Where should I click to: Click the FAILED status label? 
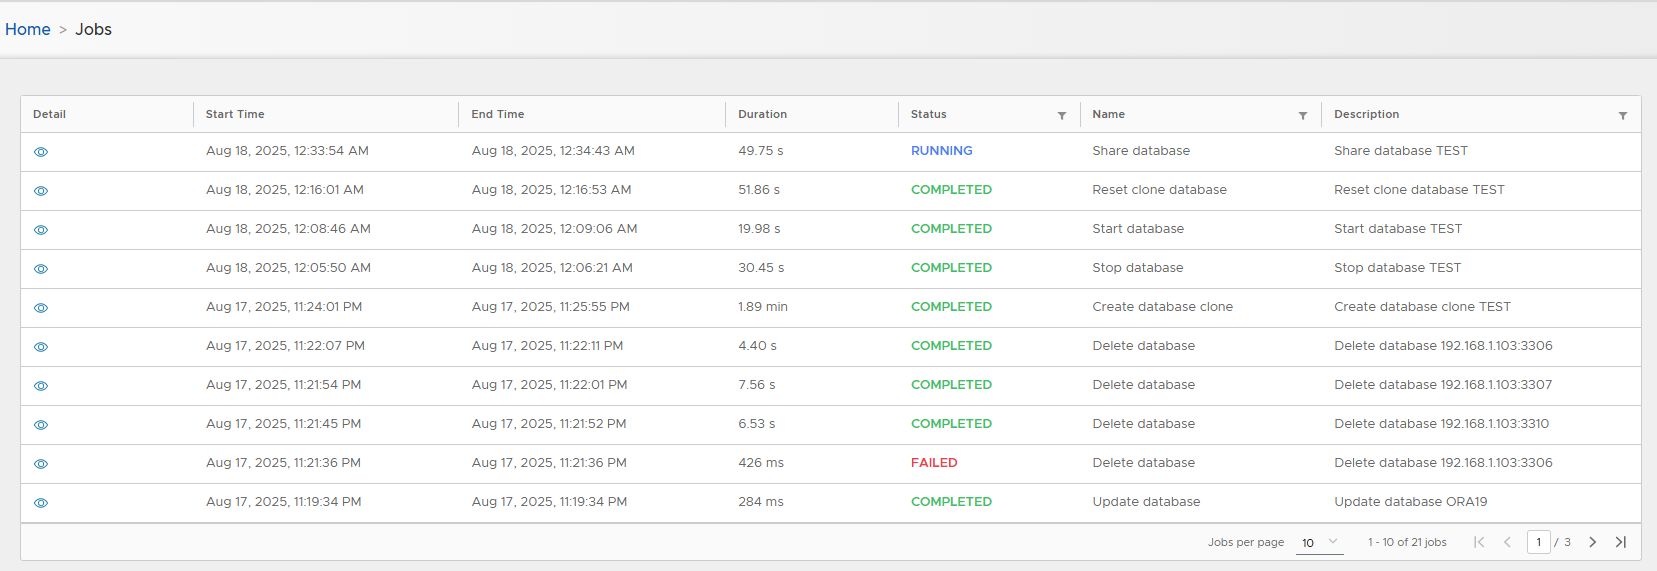click(934, 463)
